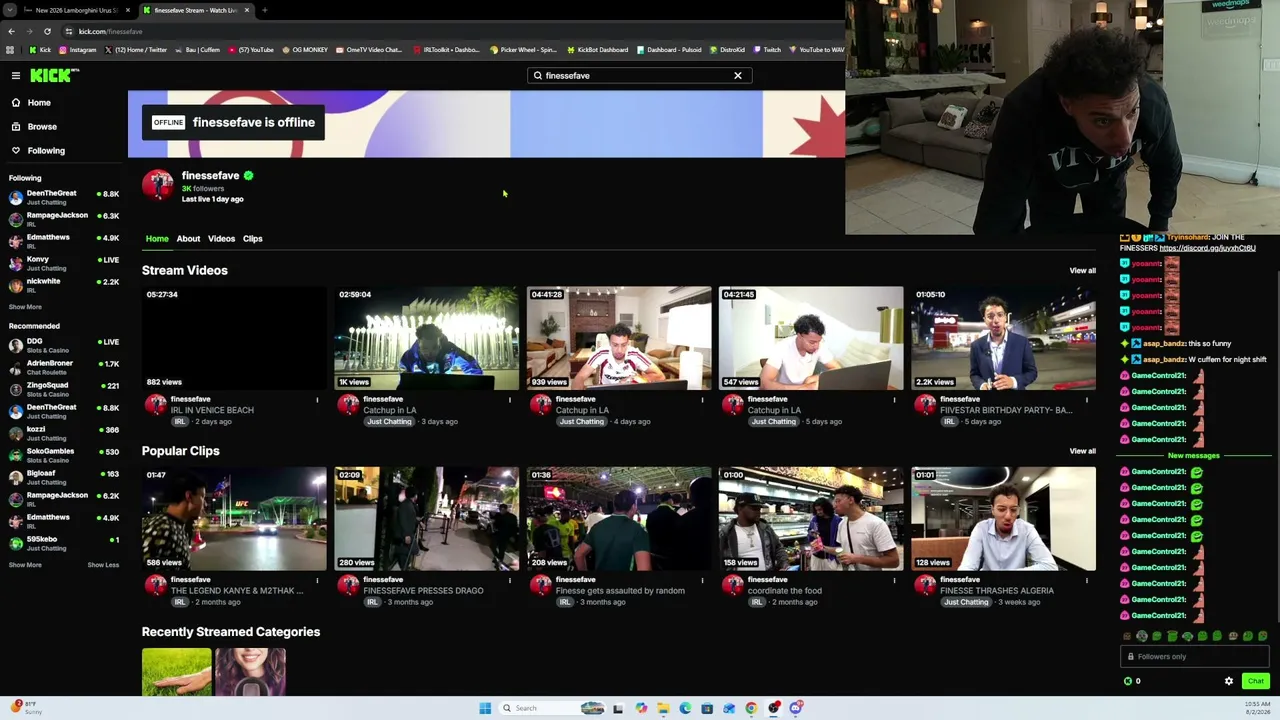The width and height of the screenshot is (1280, 720).
Task: Open Microsoft Edge from the taskbar
Action: click(x=685, y=708)
